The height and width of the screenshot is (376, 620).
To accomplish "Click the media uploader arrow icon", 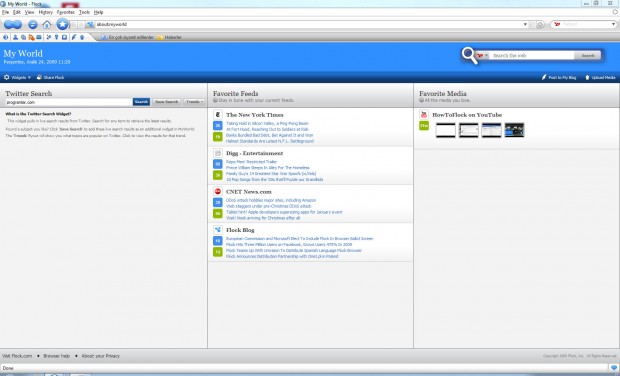I will pyautogui.click(x=82, y=37).
